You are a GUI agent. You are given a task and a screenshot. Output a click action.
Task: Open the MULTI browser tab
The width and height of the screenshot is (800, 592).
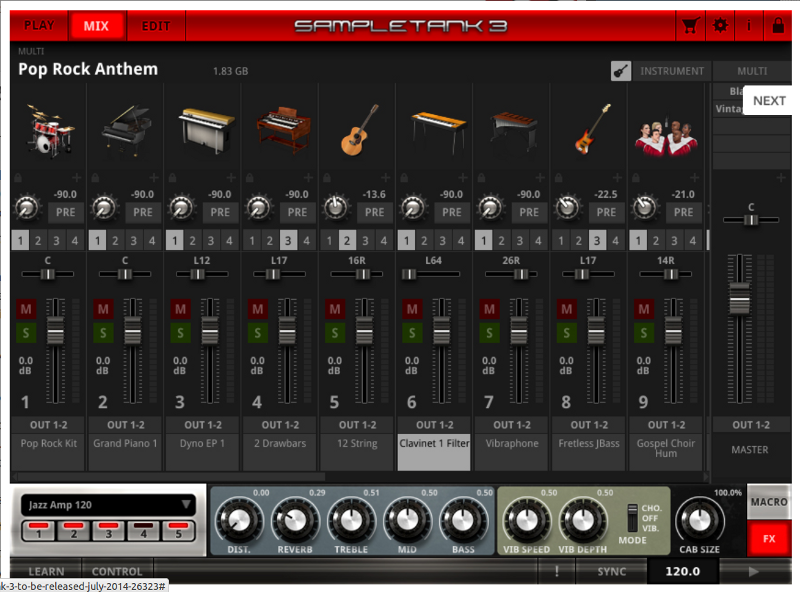tap(752, 71)
